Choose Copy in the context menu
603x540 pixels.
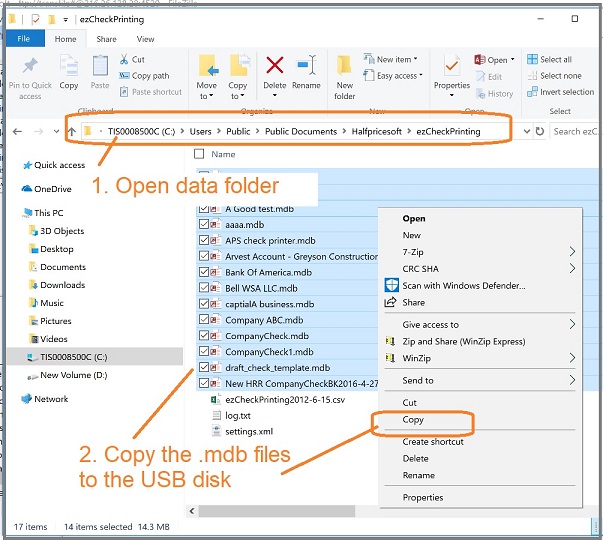coord(413,420)
